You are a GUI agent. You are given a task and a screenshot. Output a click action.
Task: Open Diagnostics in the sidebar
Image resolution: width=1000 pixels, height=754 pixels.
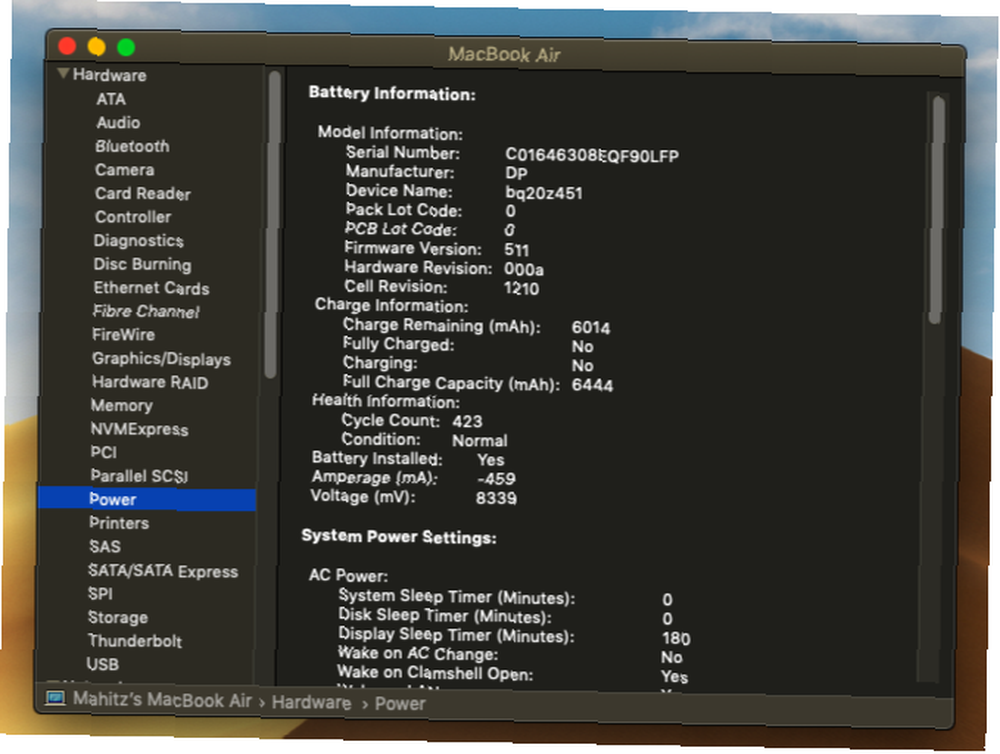(138, 240)
